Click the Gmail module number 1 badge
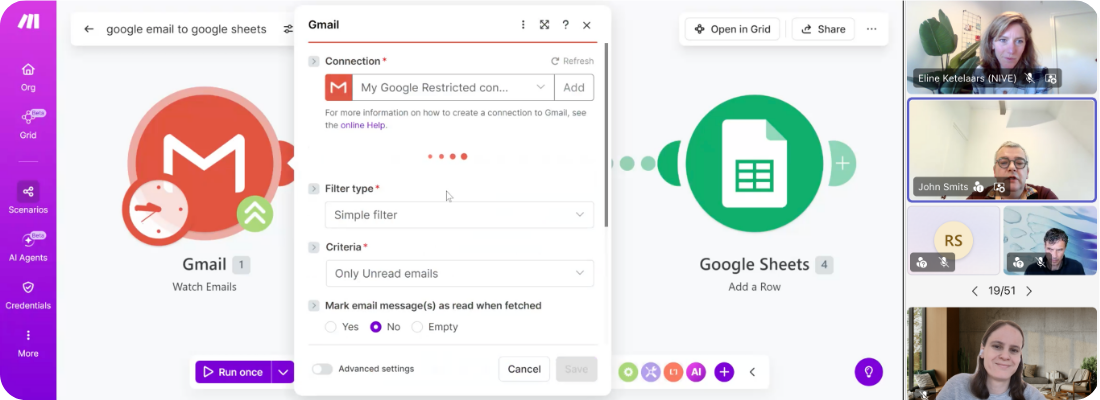1100x400 pixels. click(241, 265)
